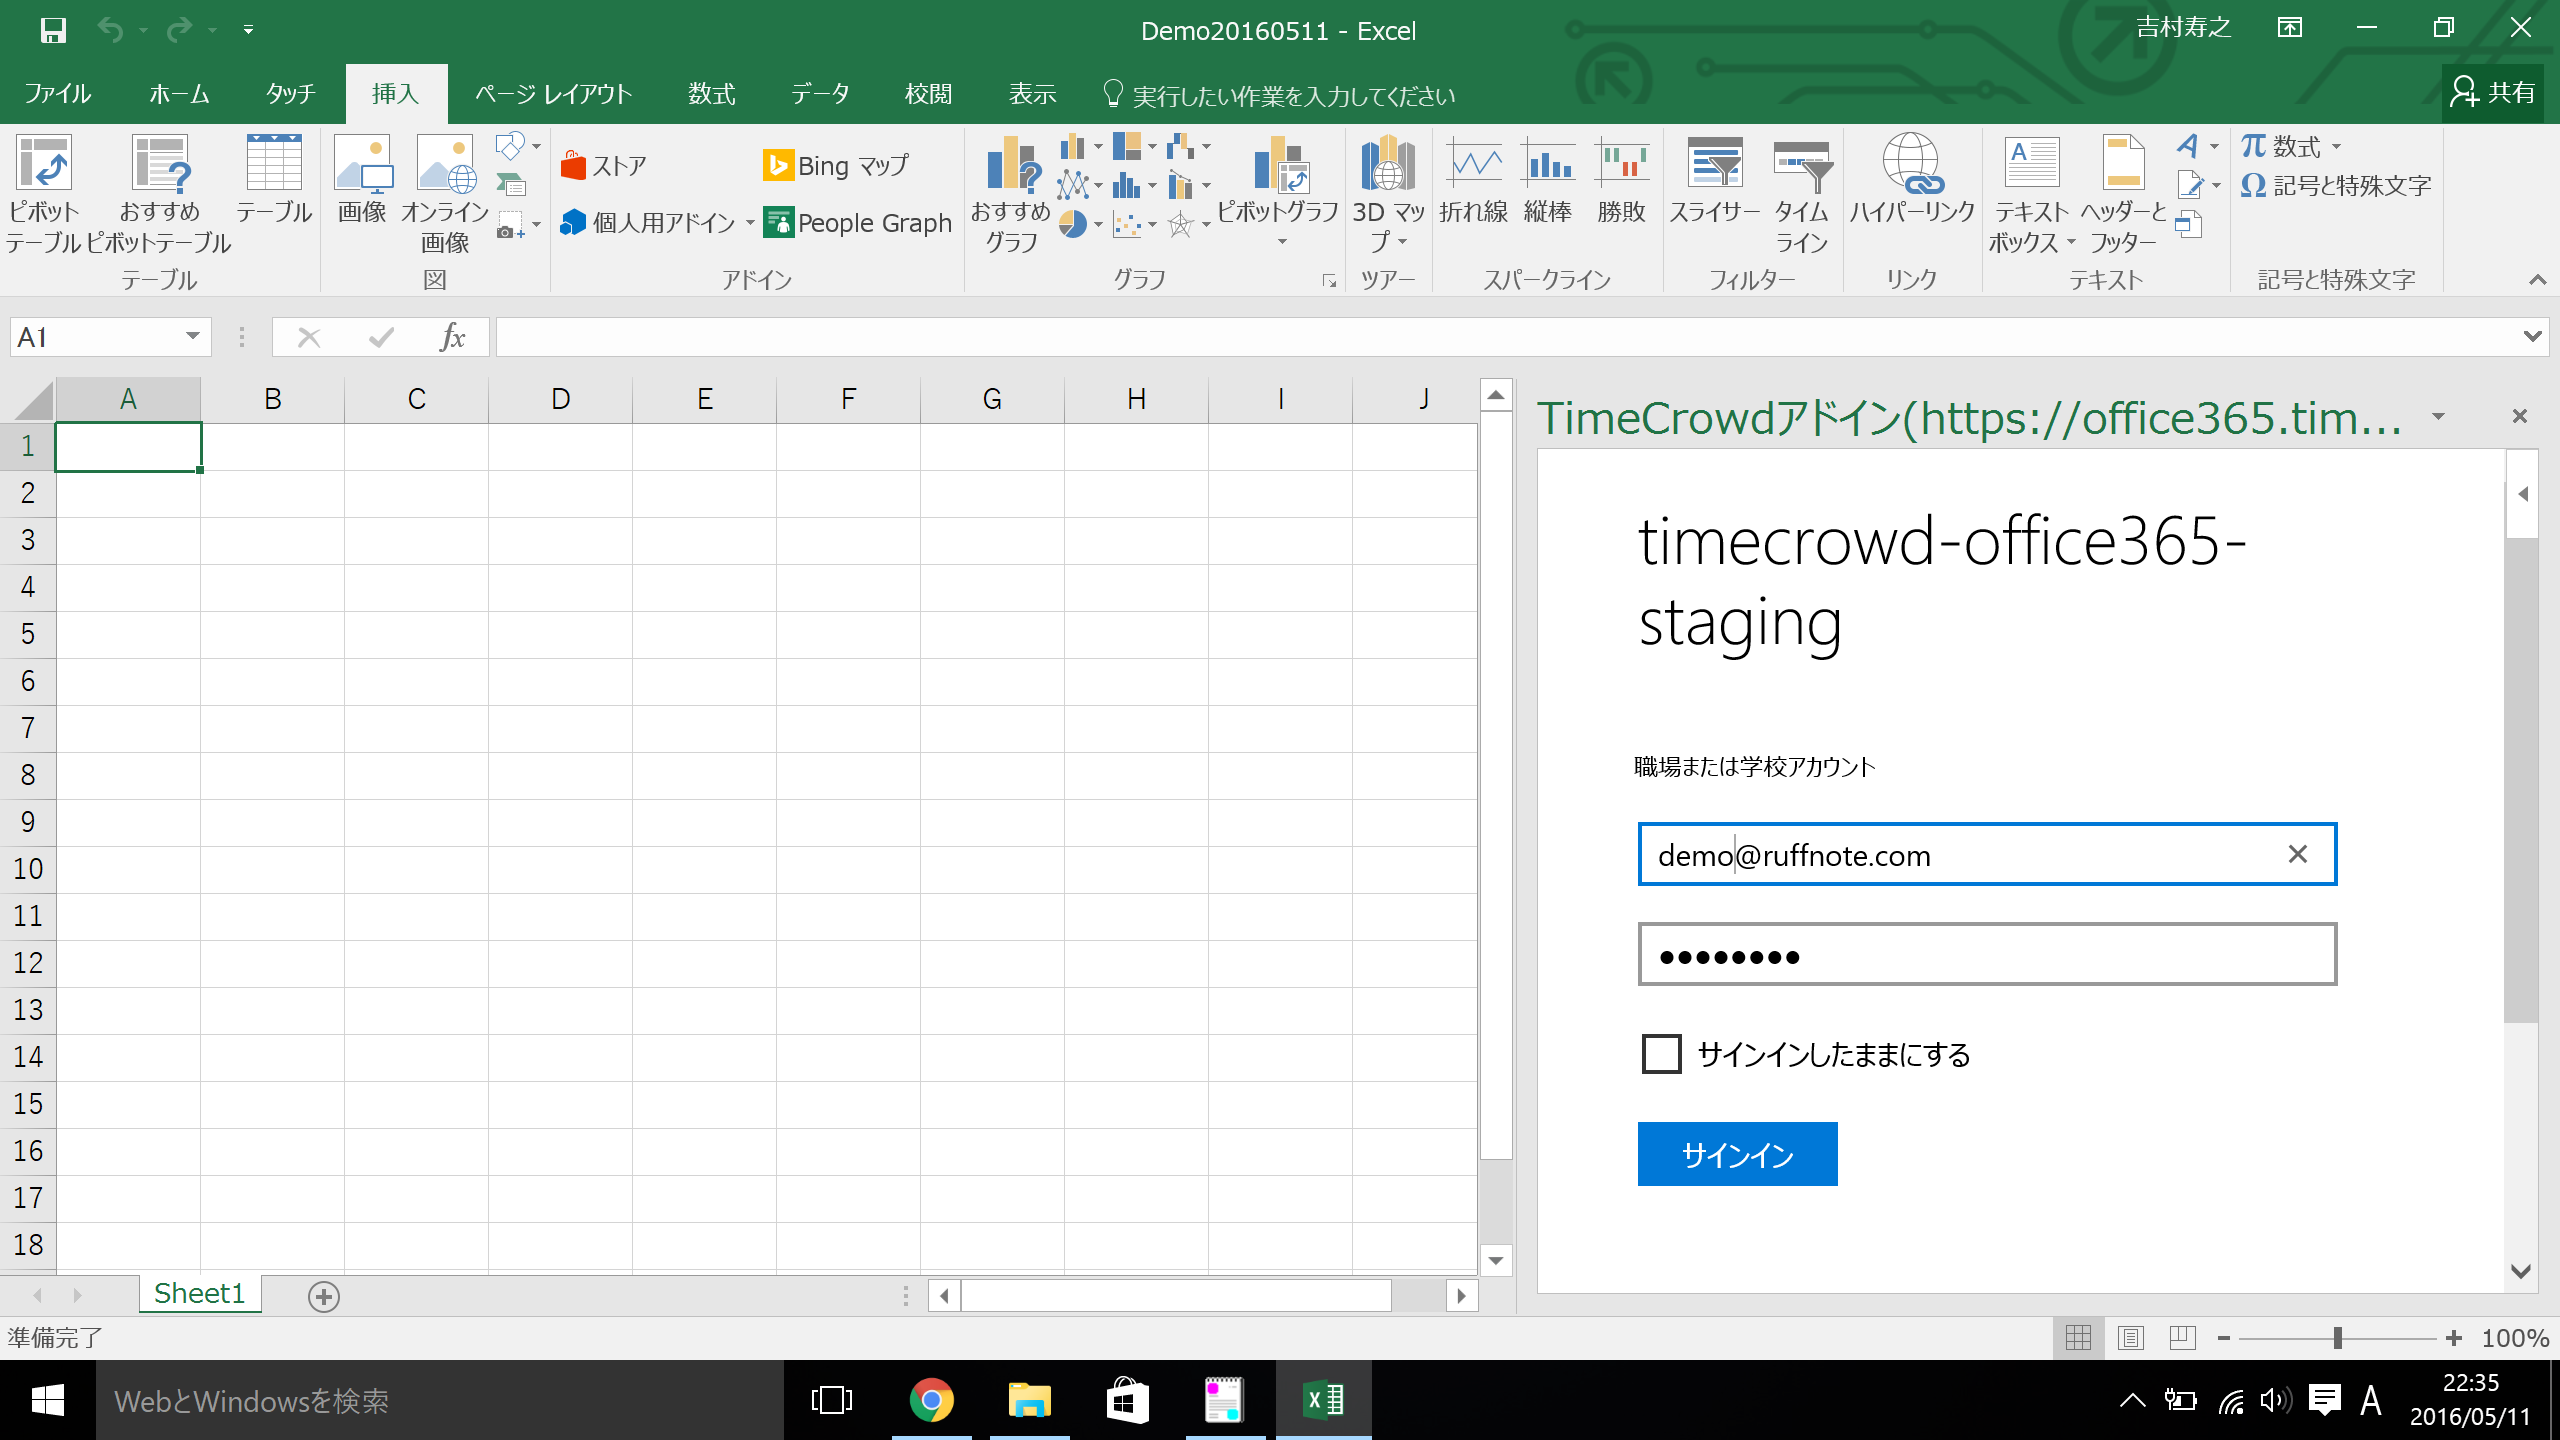Open the chart group dialog launcher
This screenshot has width=2560, height=1440.
(x=1329, y=281)
